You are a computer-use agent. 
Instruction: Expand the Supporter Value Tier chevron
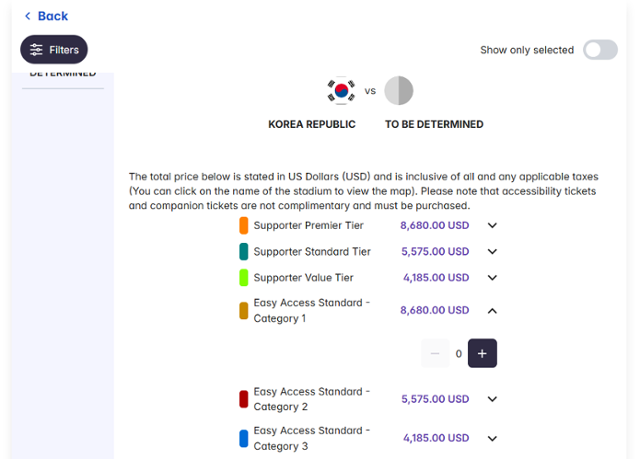coord(492,278)
